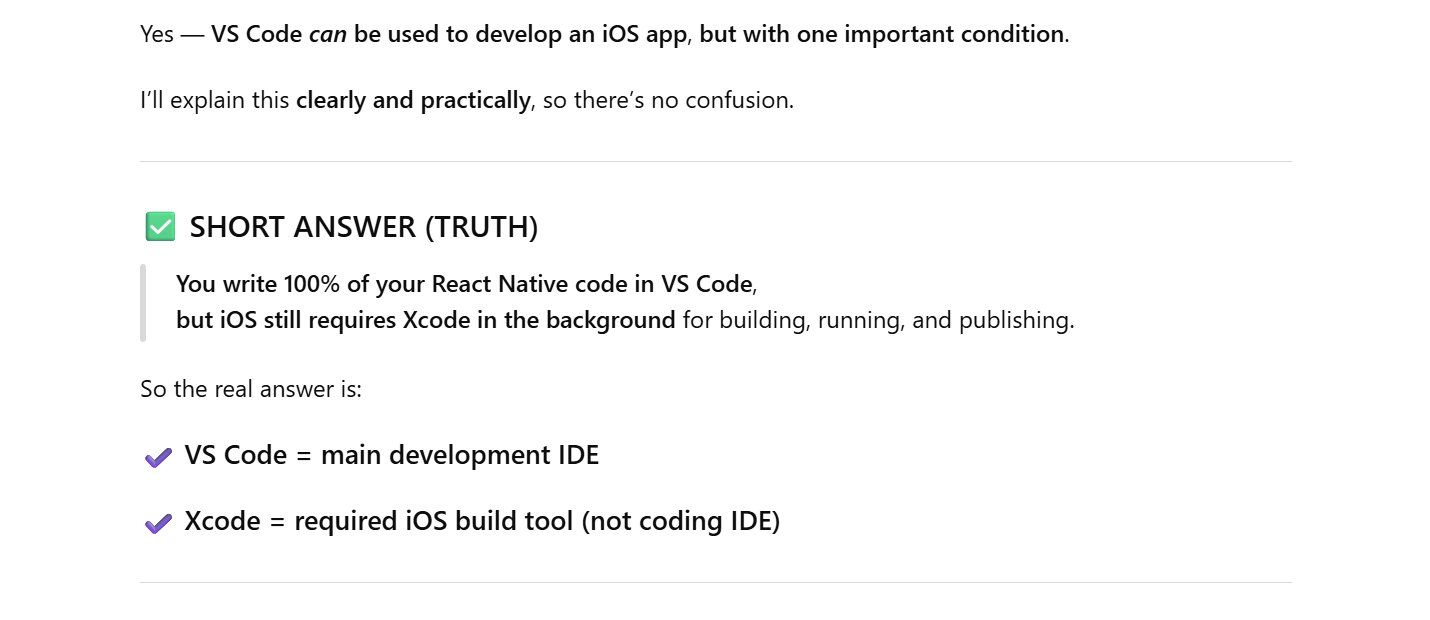This screenshot has width=1430, height=620.
Task: Click "VS Code = main development IDE" text
Action: click(392, 455)
